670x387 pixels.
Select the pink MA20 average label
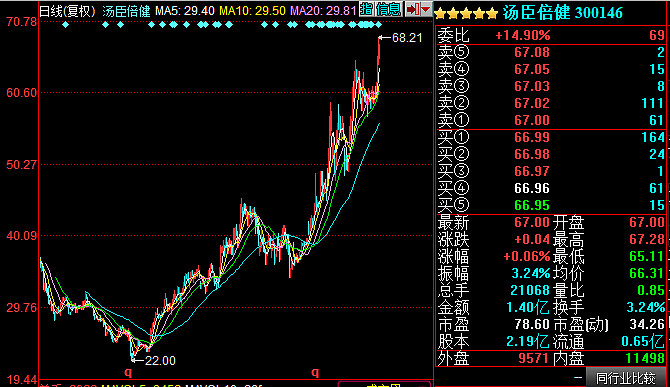click(x=323, y=11)
